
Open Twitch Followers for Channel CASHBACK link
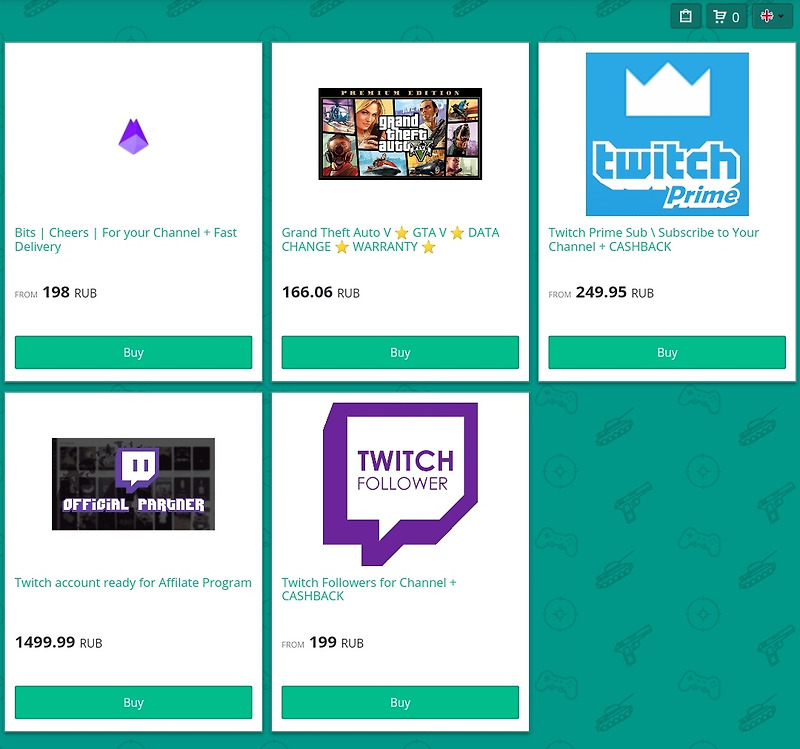click(369, 589)
